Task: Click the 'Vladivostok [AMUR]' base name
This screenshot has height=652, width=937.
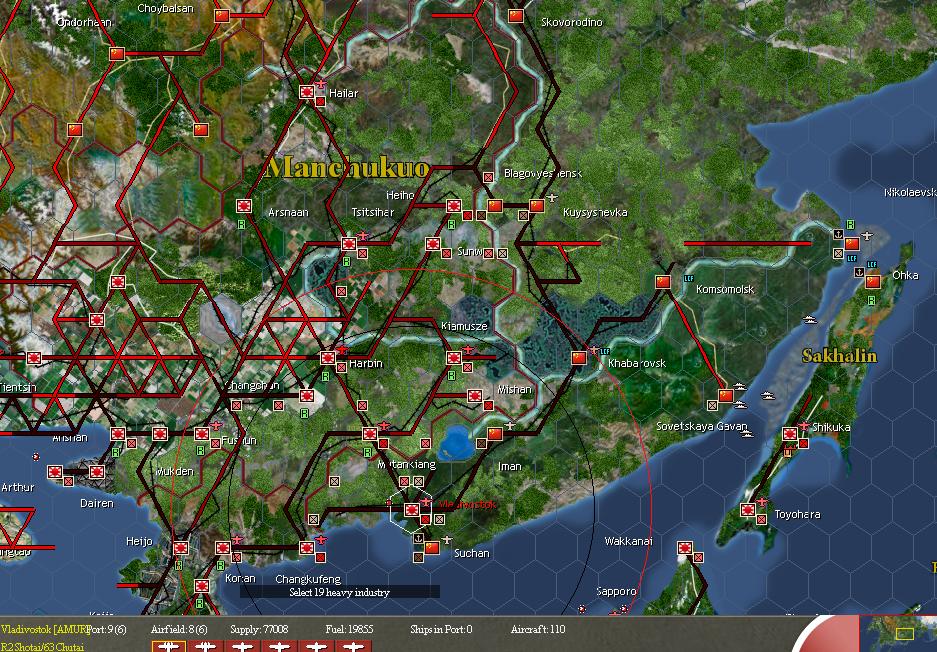Action: (45, 629)
